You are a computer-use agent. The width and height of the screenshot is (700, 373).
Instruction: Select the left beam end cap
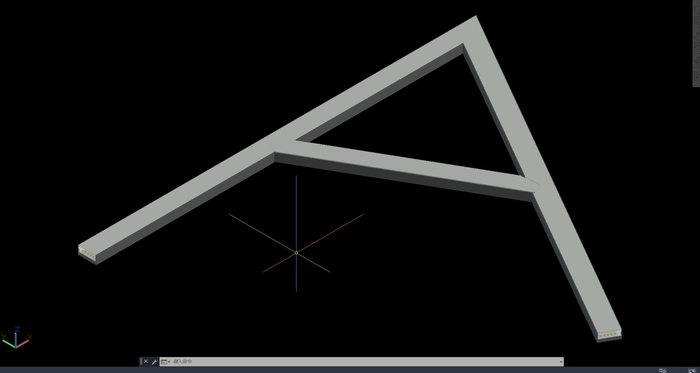click(88, 253)
